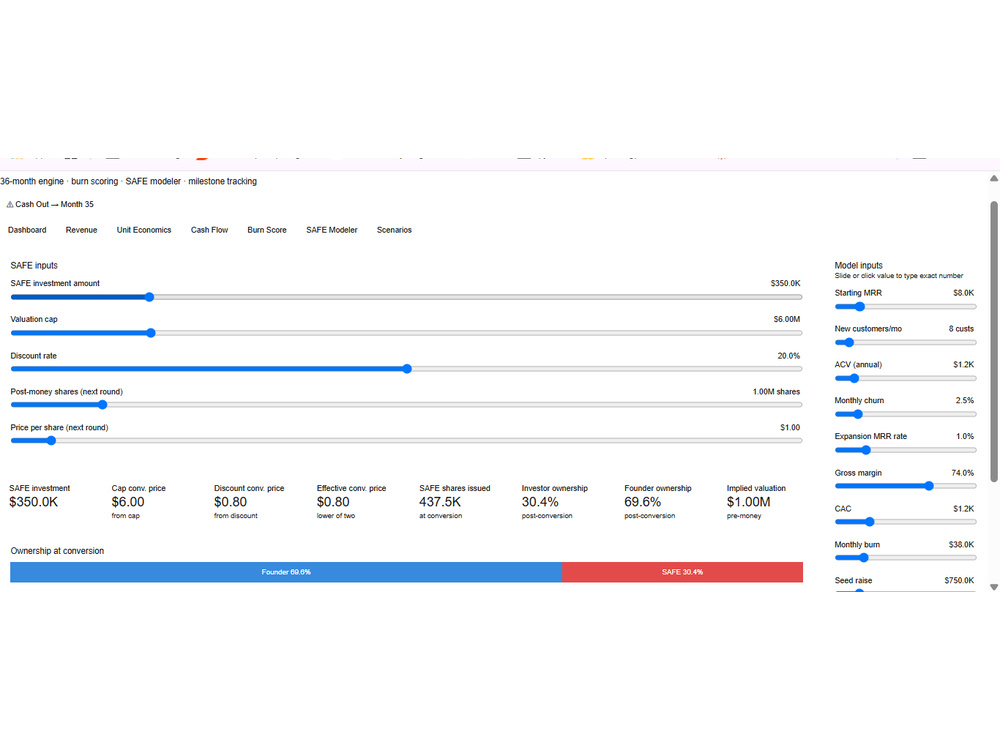
Task: Click the Expansion MRR rate slider handle
Action: 865,450
